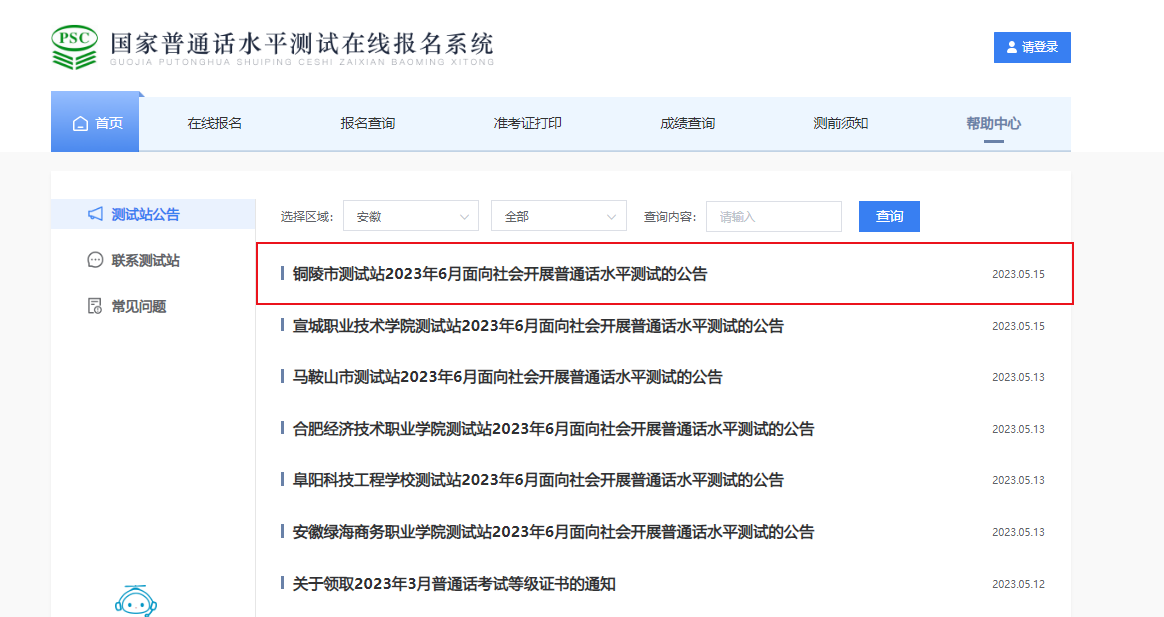Open the 帮助中心 menu
This screenshot has height=617, width=1164.
click(x=993, y=123)
